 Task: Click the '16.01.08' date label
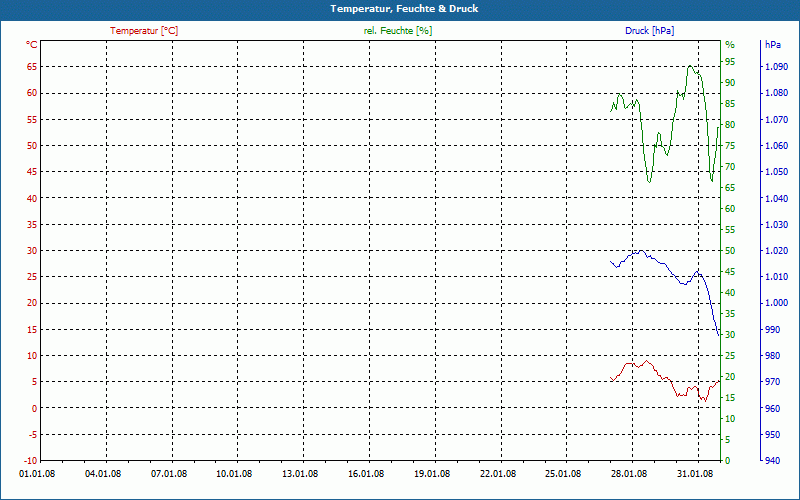point(366,473)
